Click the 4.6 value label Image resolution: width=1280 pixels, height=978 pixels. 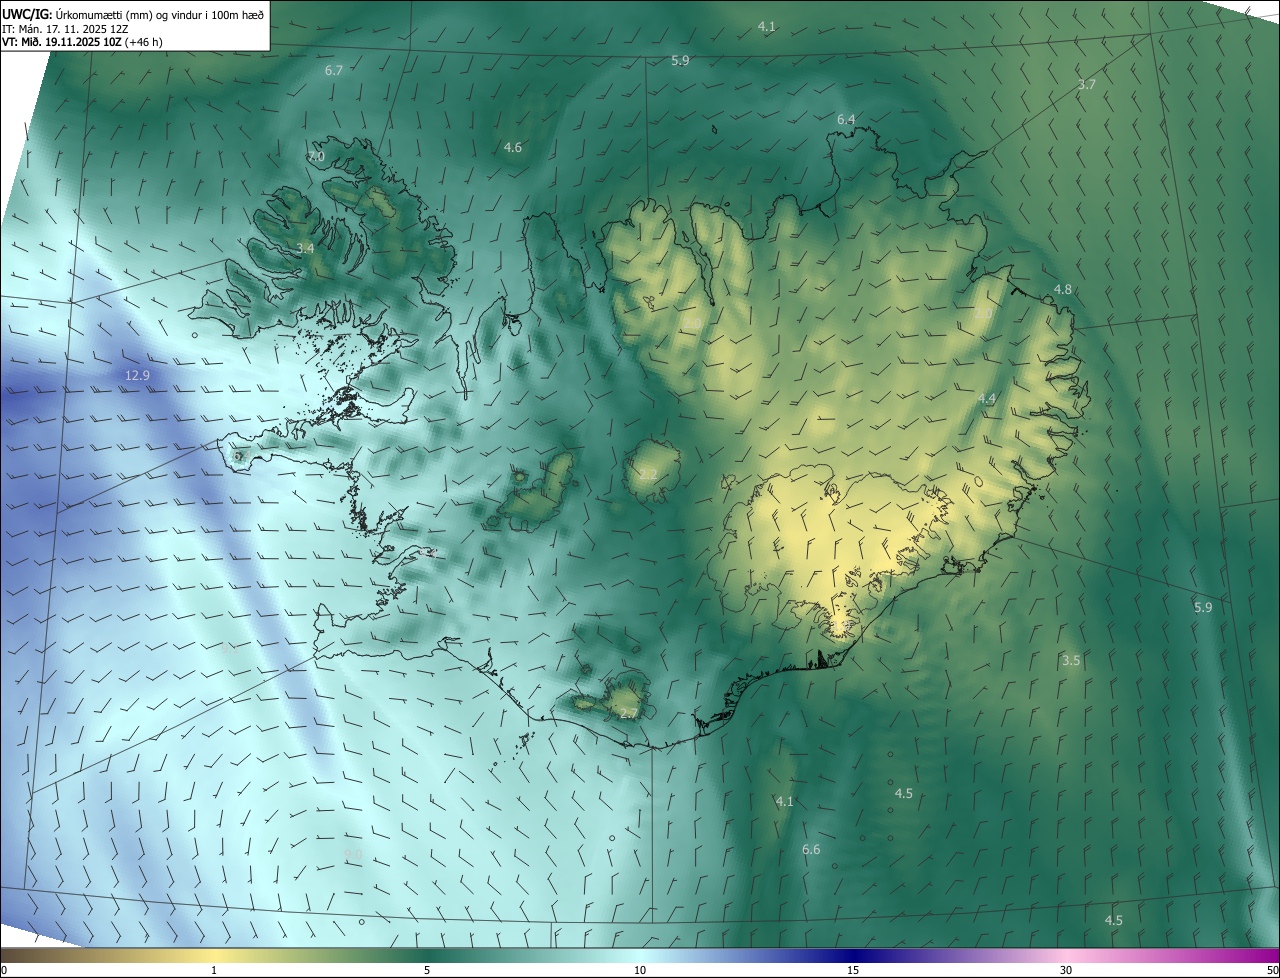coord(512,148)
